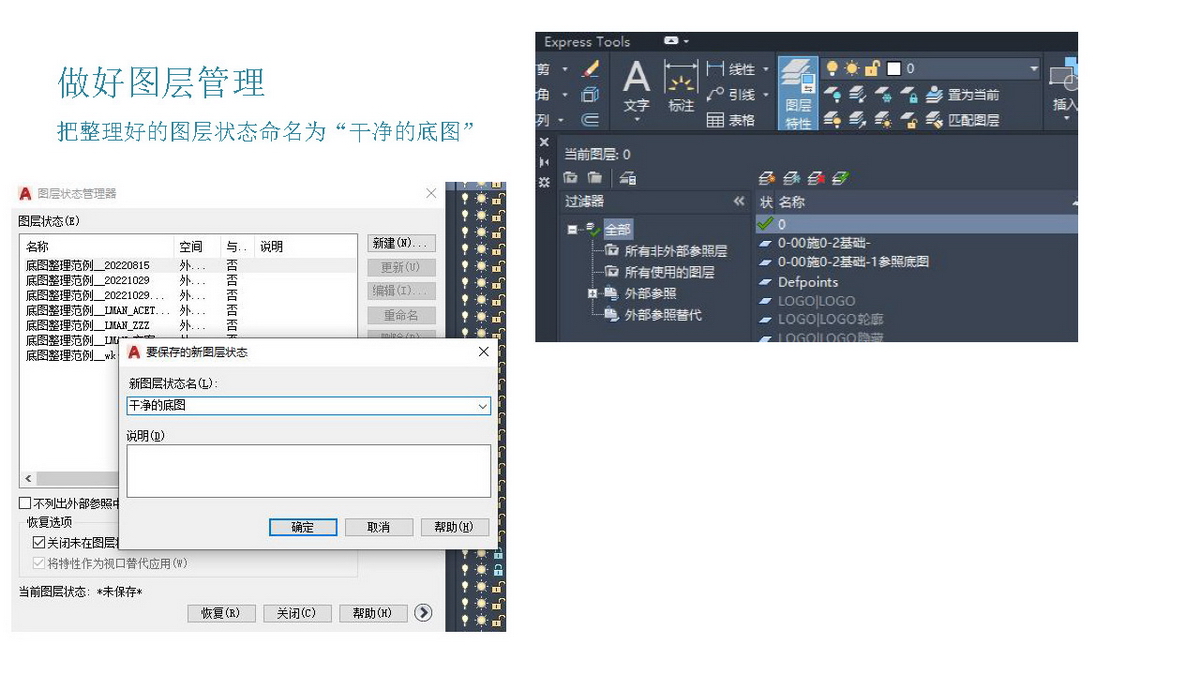Screen dimensions: 1200x675
Task: Click New Layer Frozen in Viewports icon
Action: coord(791,178)
